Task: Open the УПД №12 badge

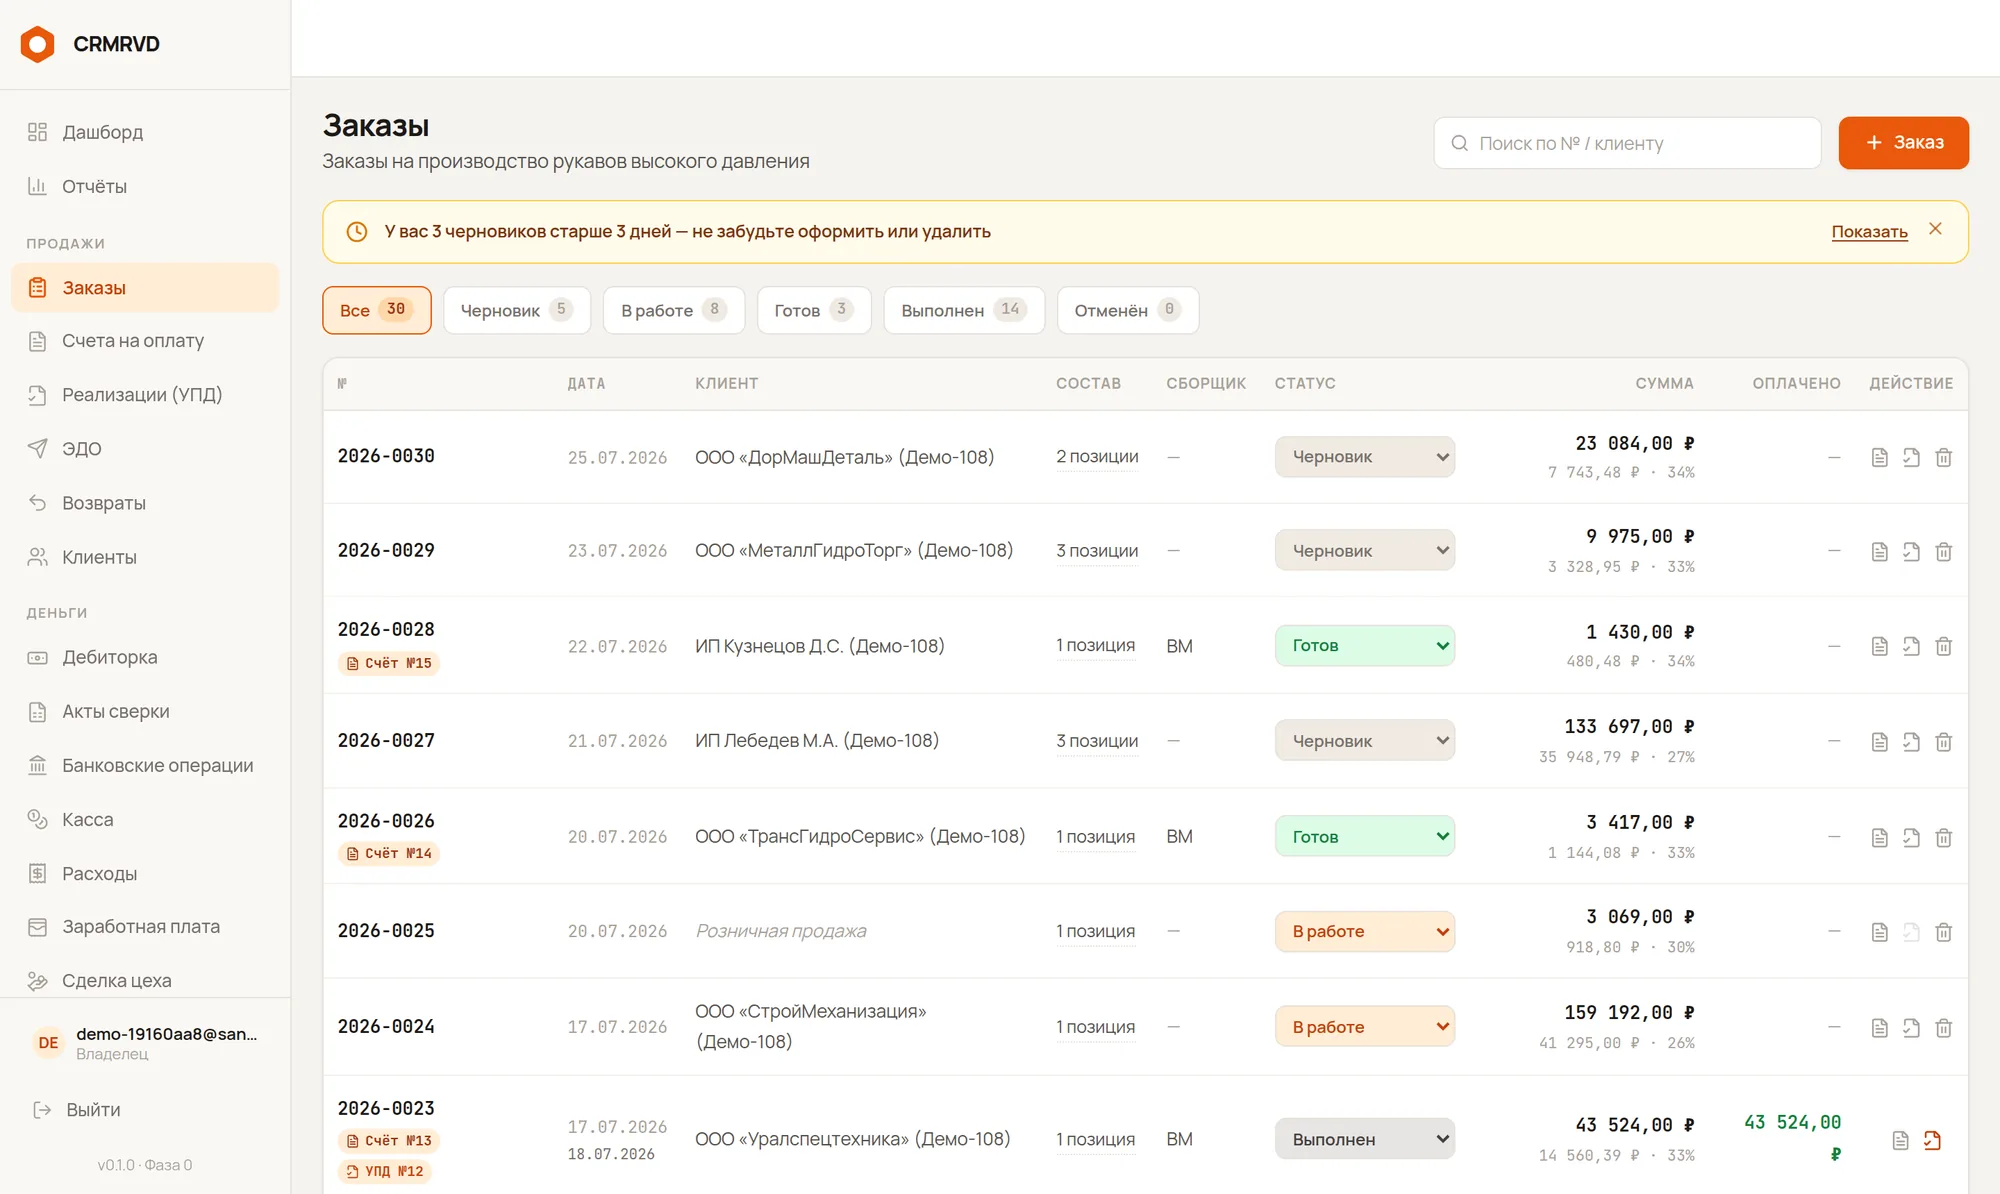Action: [385, 1171]
